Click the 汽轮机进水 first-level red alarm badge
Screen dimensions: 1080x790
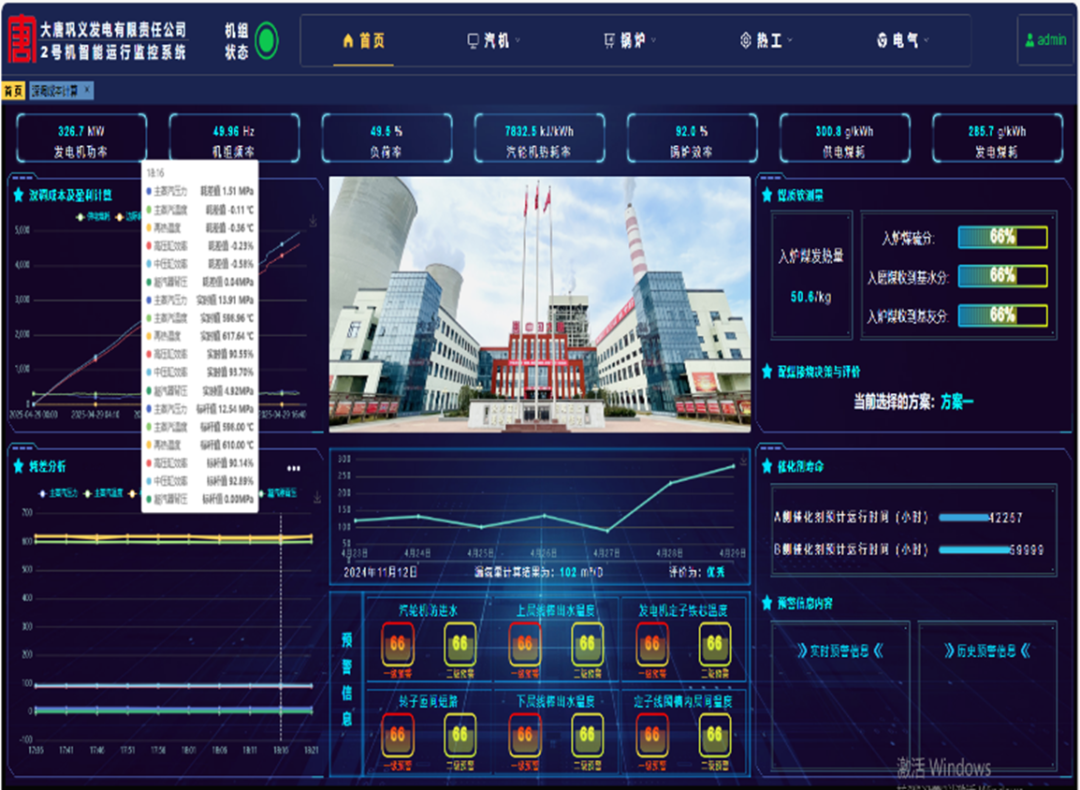397,644
